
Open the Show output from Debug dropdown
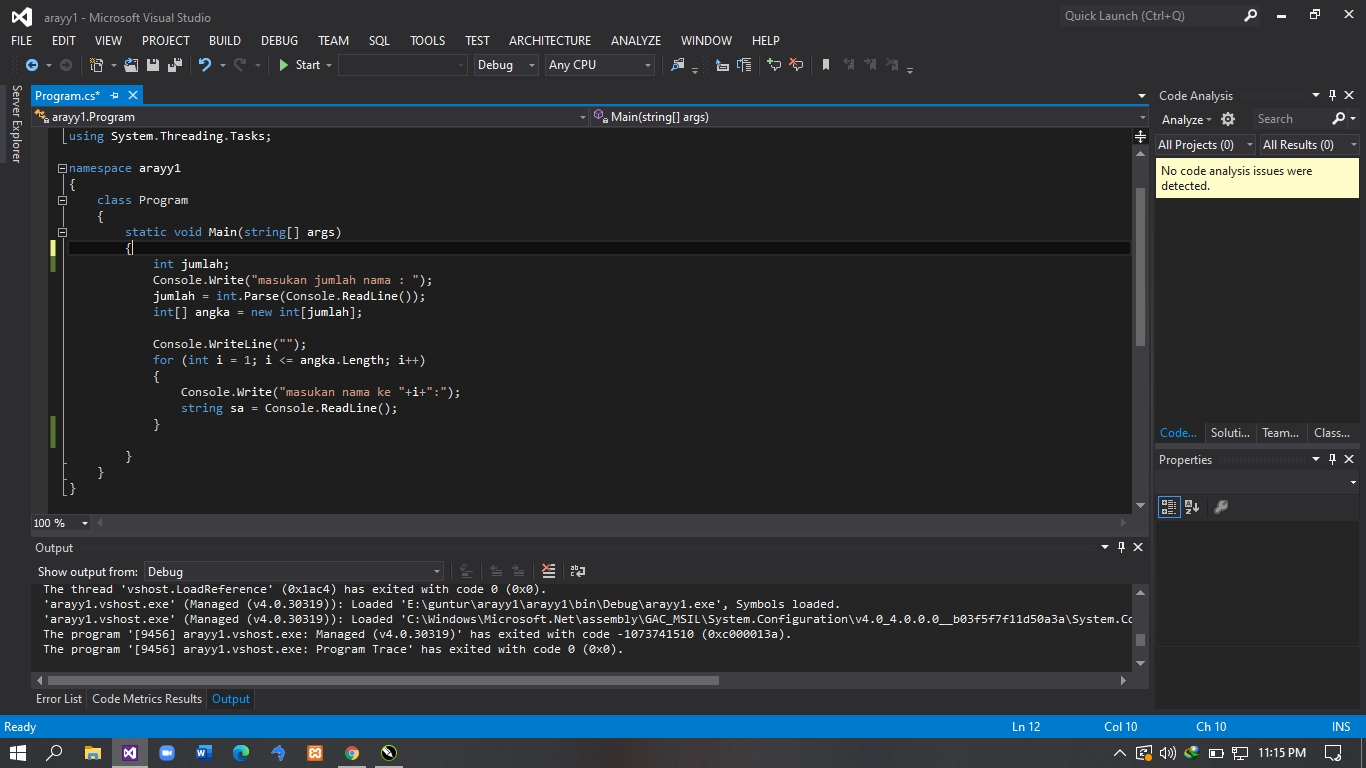pyautogui.click(x=294, y=571)
